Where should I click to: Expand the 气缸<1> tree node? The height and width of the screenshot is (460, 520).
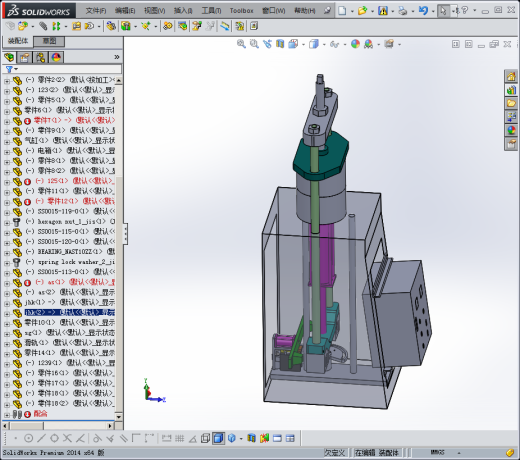pyautogui.click(x=7, y=142)
